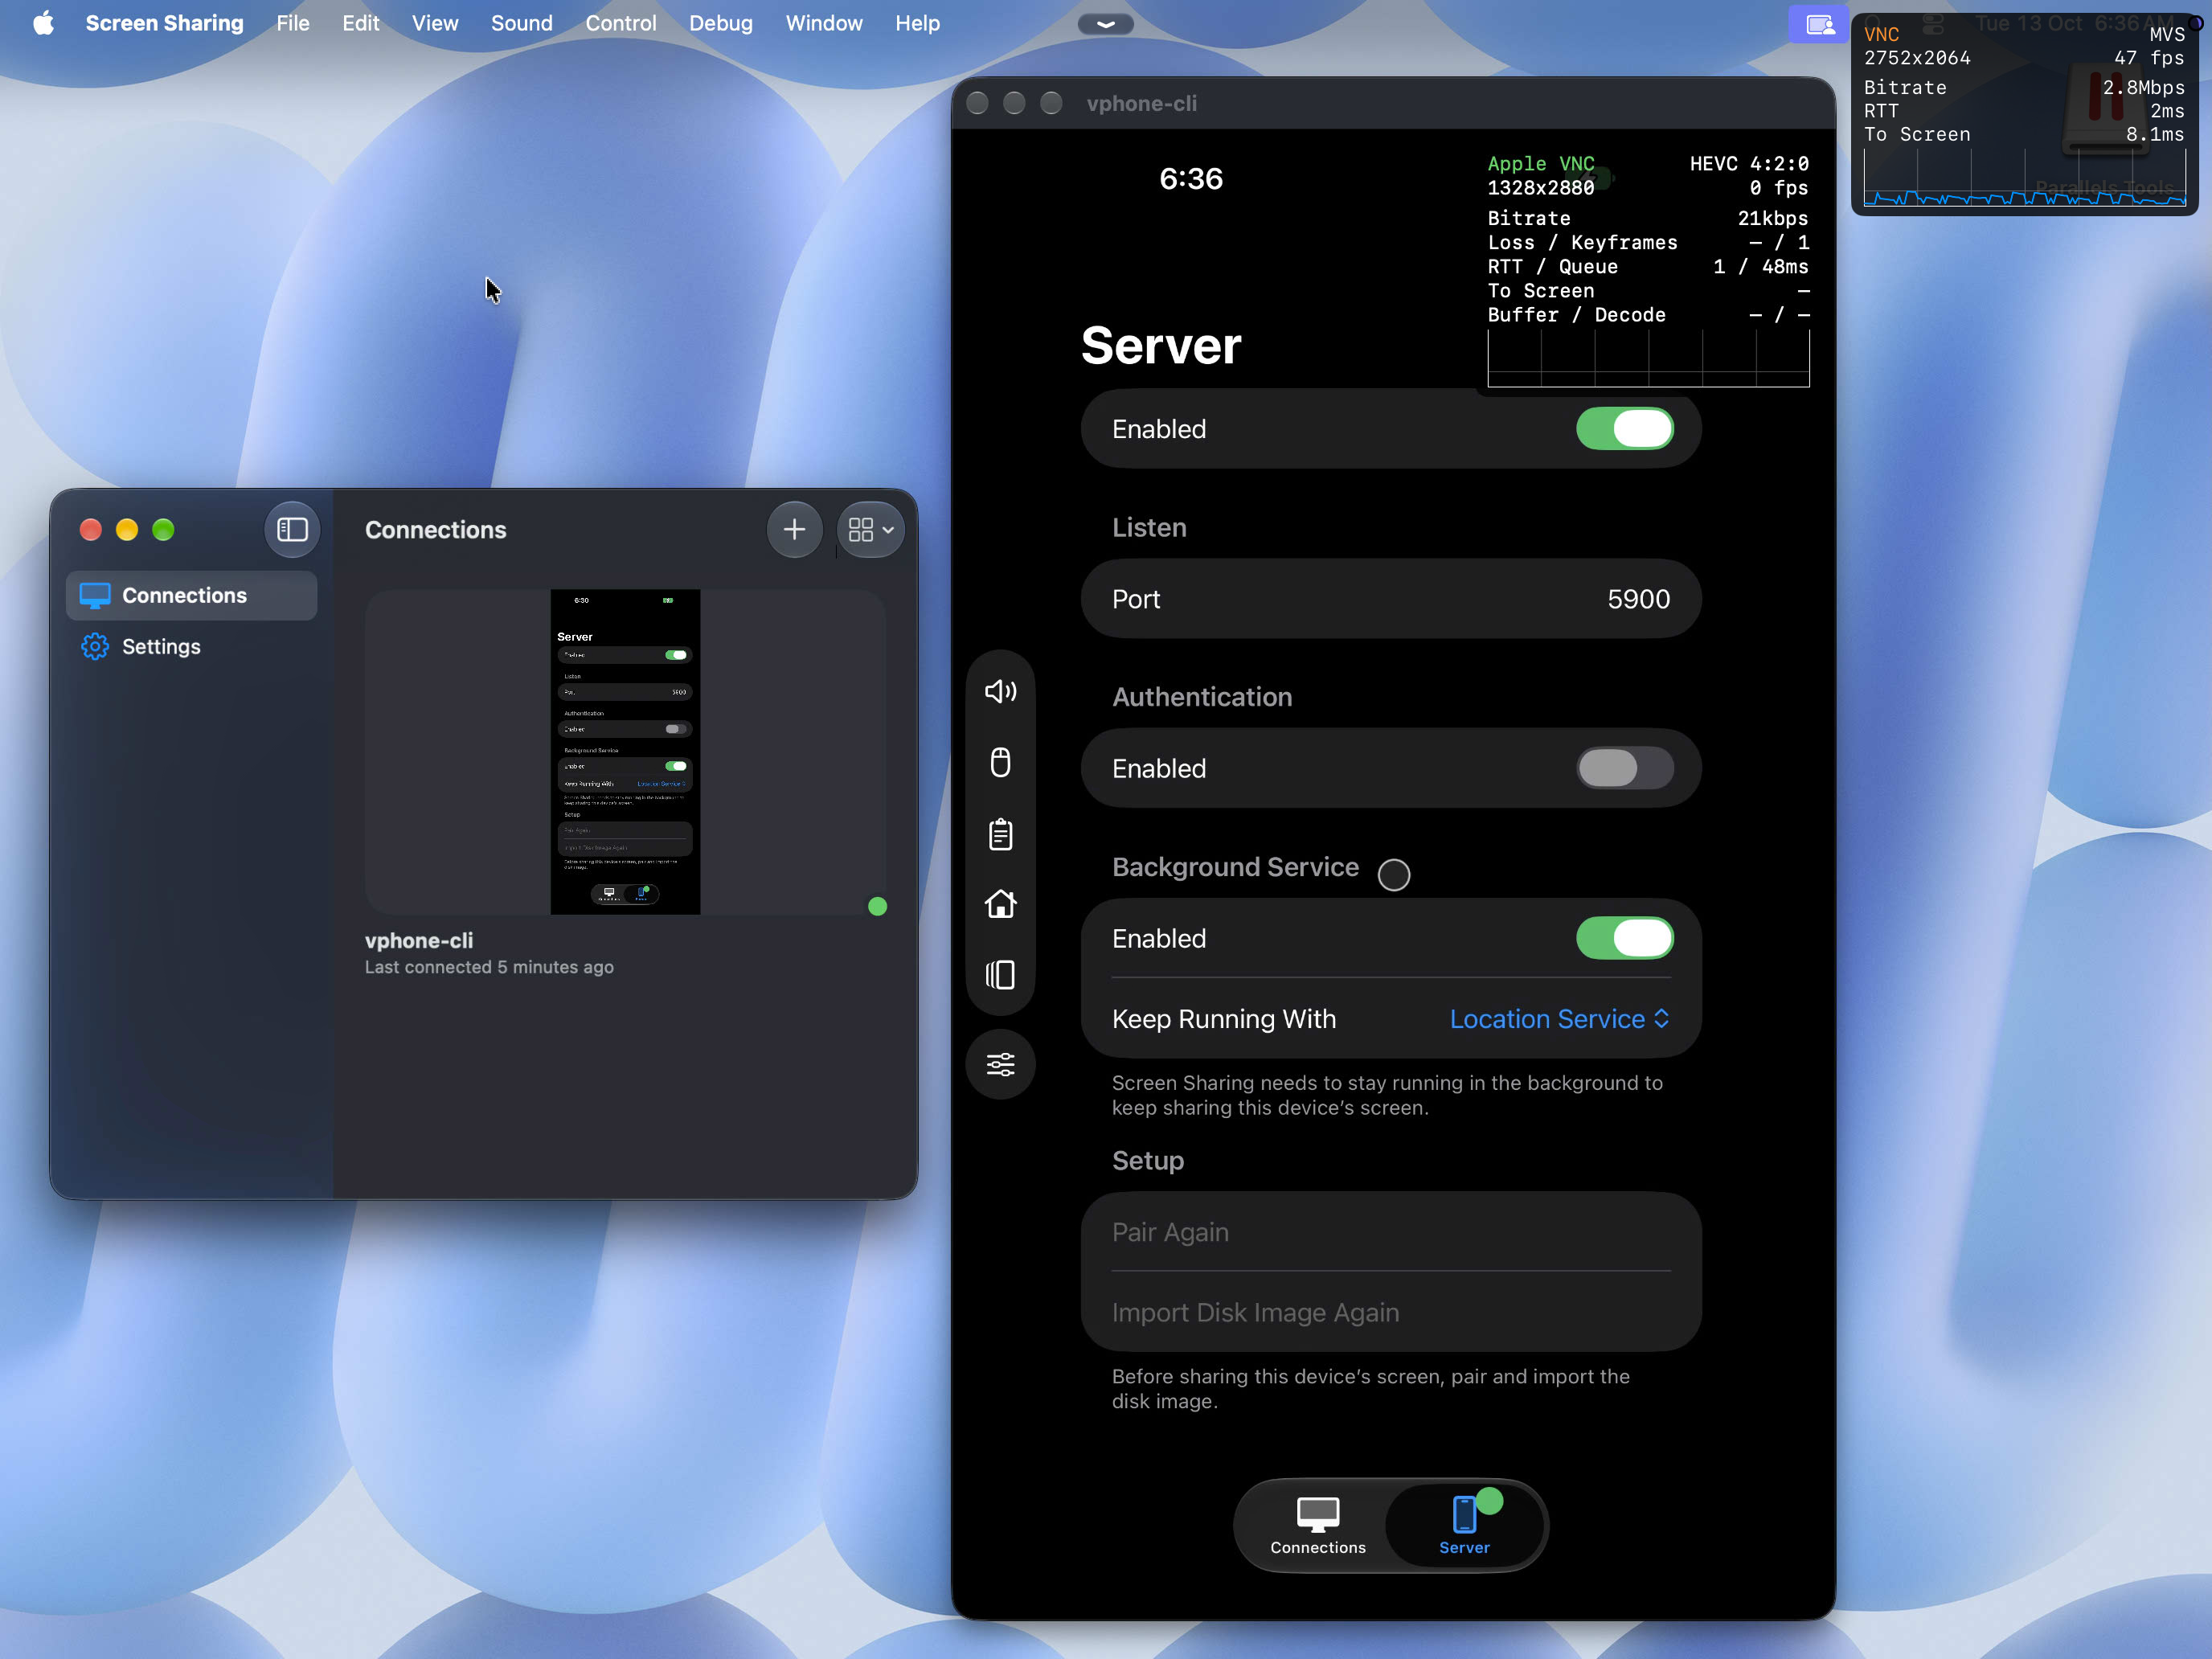This screenshot has width=2212, height=1659.
Task: Open the Screen Sharing app menu
Action: tap(165, 23)
